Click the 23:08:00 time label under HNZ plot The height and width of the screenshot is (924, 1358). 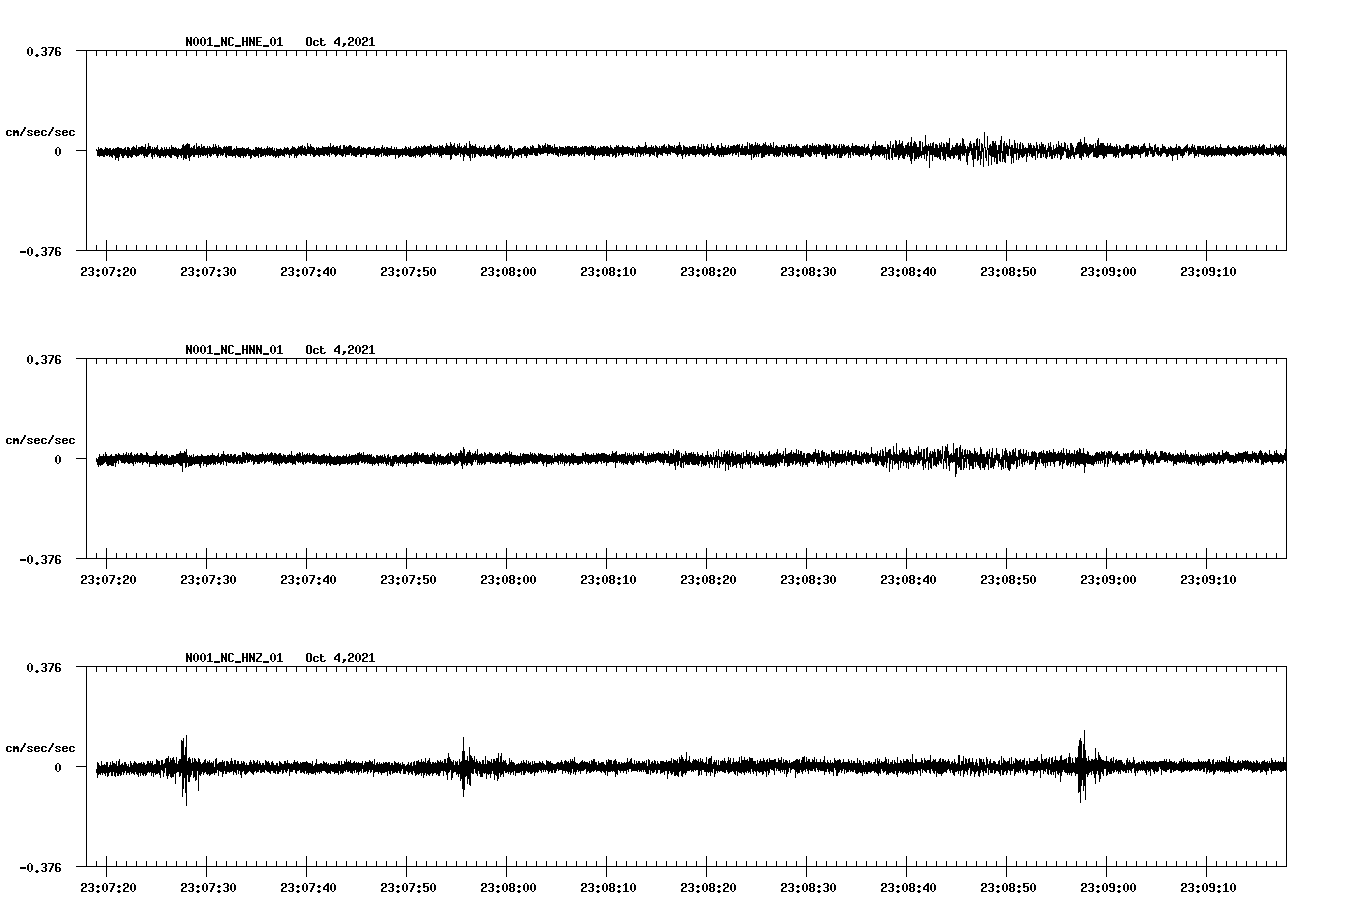(508, 888)
